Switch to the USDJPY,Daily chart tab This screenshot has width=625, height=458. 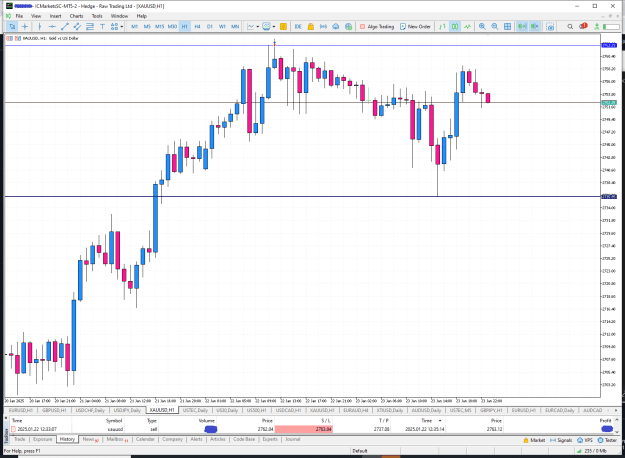[127, 410]
